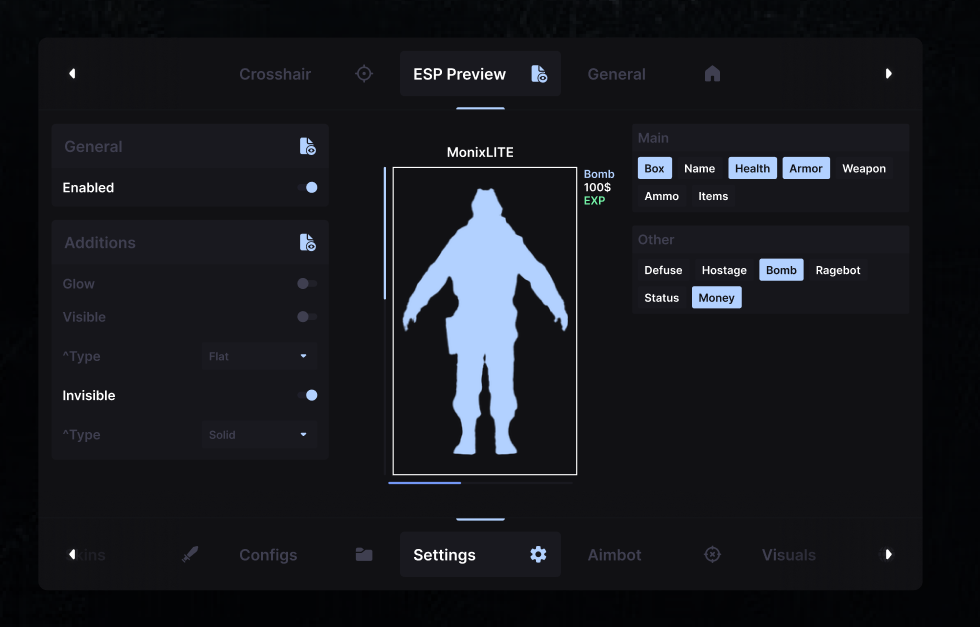Click the horizontal bar below the ESP preview

[x=480, y=483]
